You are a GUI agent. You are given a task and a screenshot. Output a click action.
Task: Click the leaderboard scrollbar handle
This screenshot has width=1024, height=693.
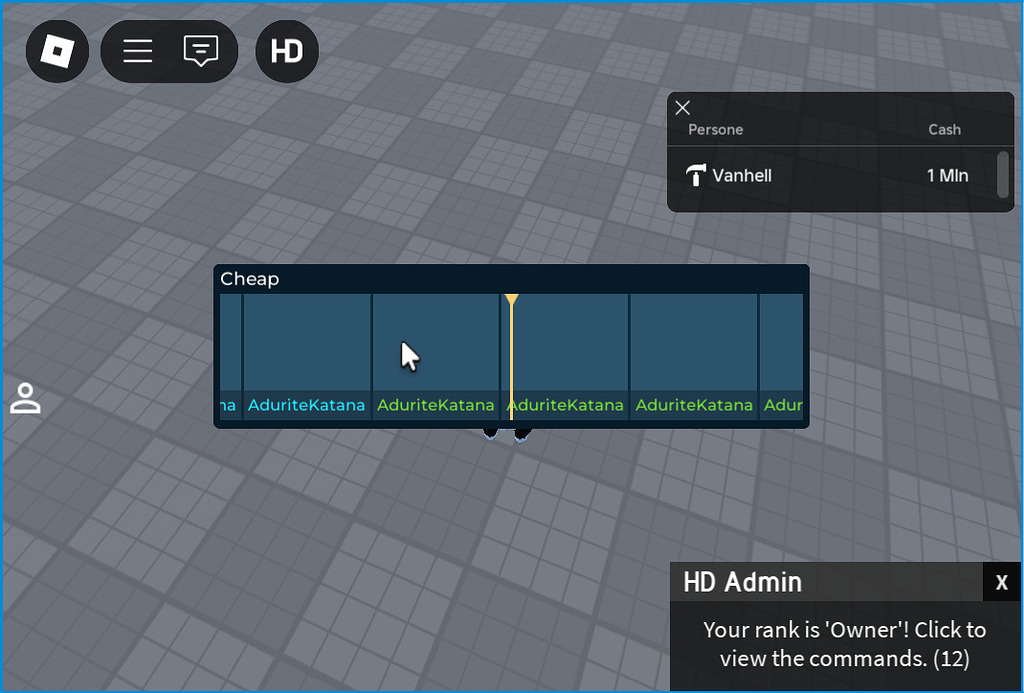point(1003,174)
